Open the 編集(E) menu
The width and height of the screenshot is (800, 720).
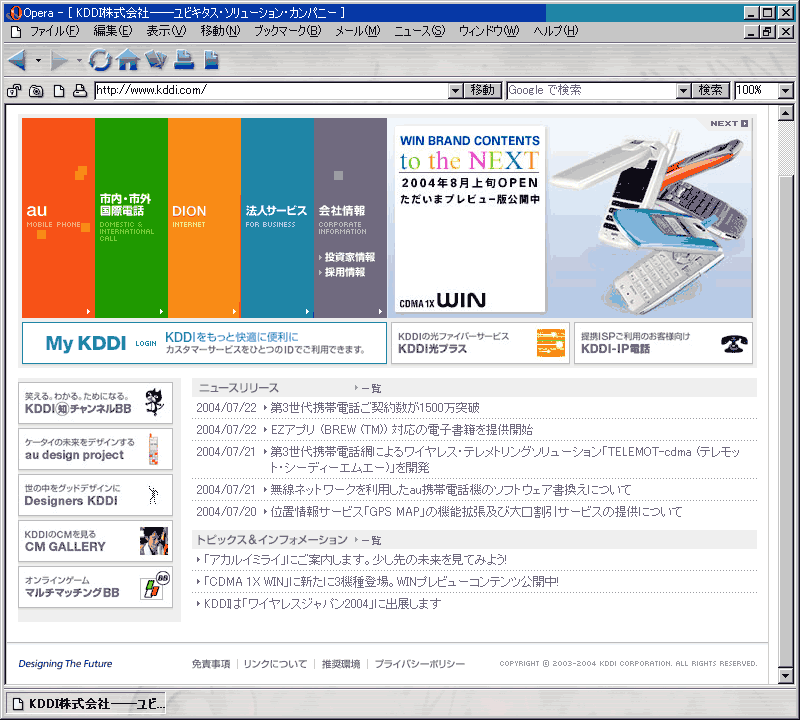coord(113,32)
